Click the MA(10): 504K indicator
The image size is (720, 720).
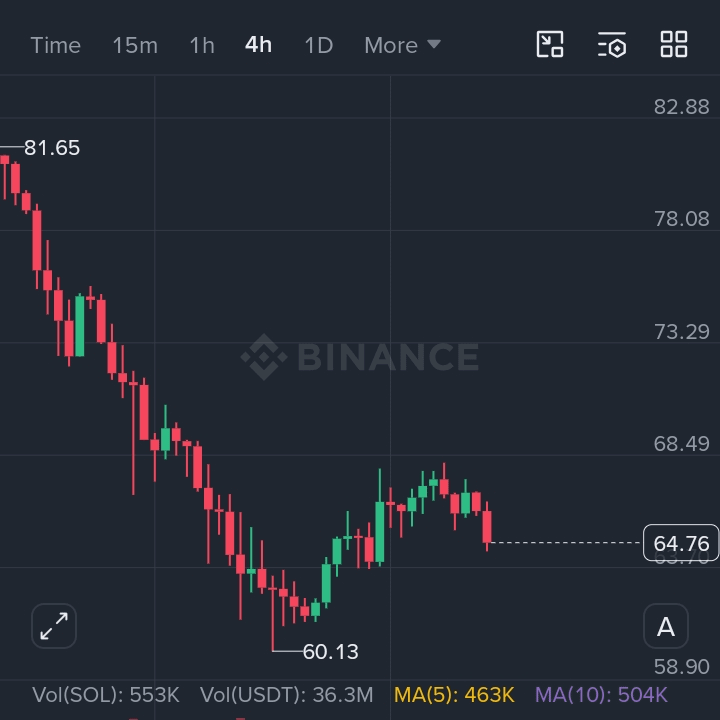pos(601,695)
